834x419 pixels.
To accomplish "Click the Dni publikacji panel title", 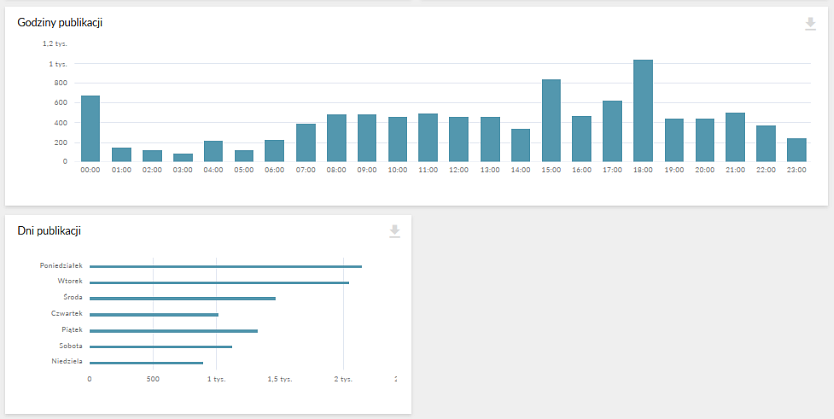I will point(49,231).
